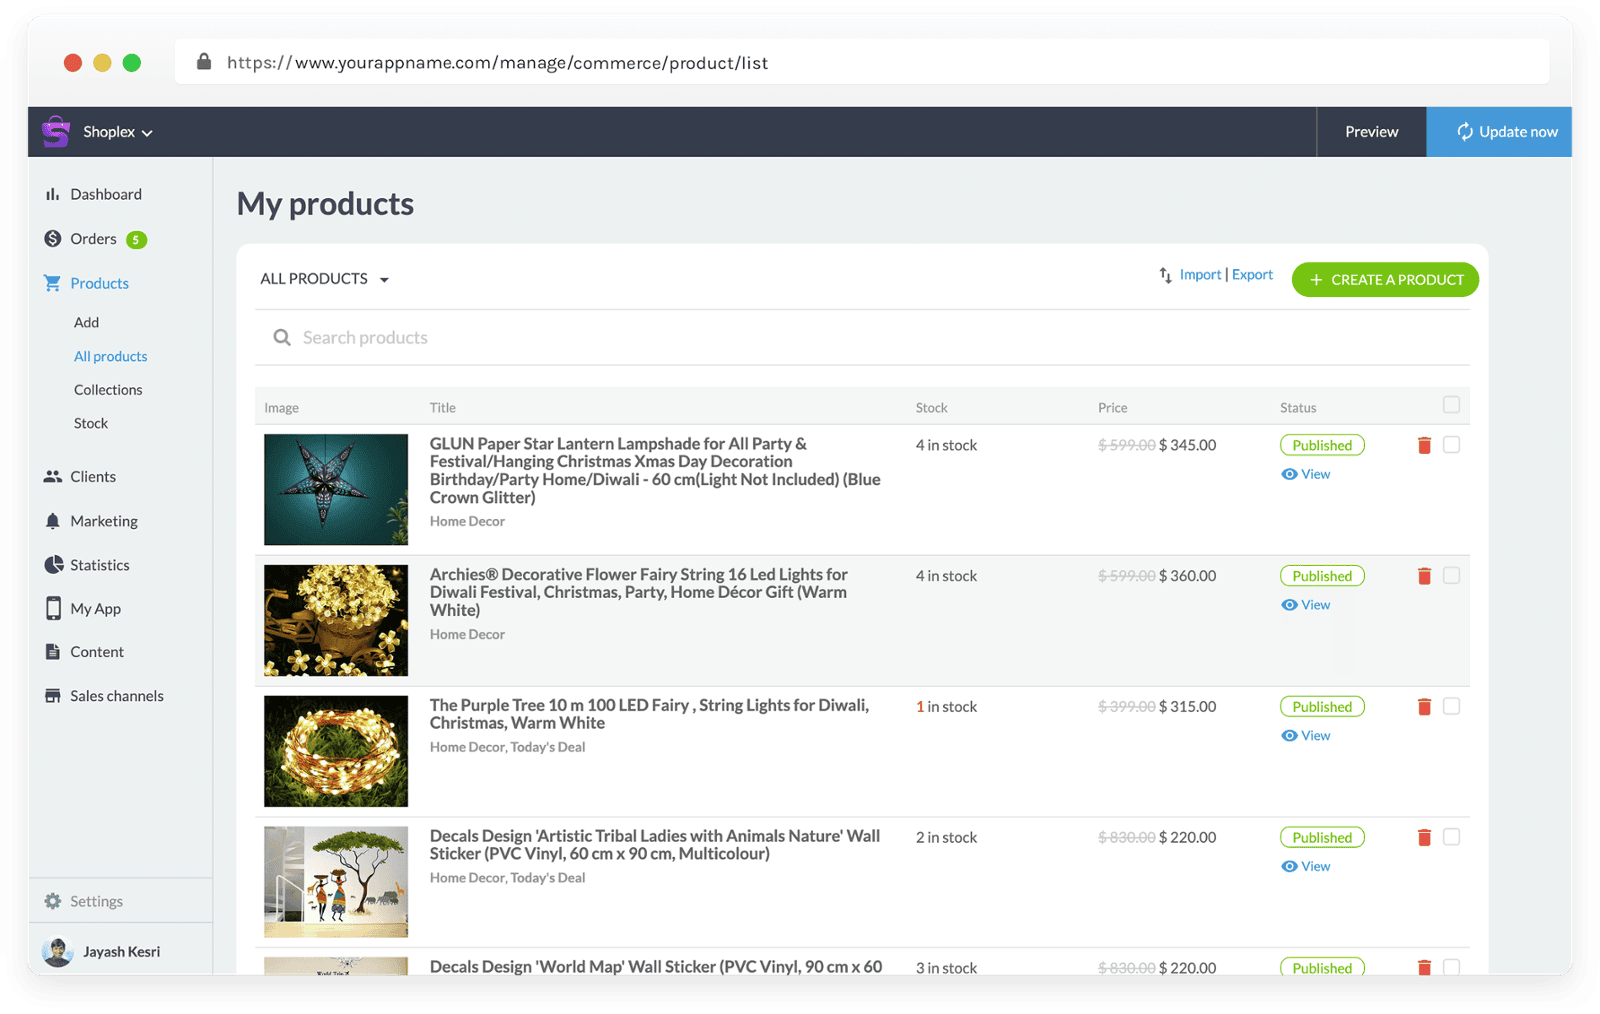Open My App via the phone icon
This screenshot has width=1600, height=1014.
click(x=53, y=608)
